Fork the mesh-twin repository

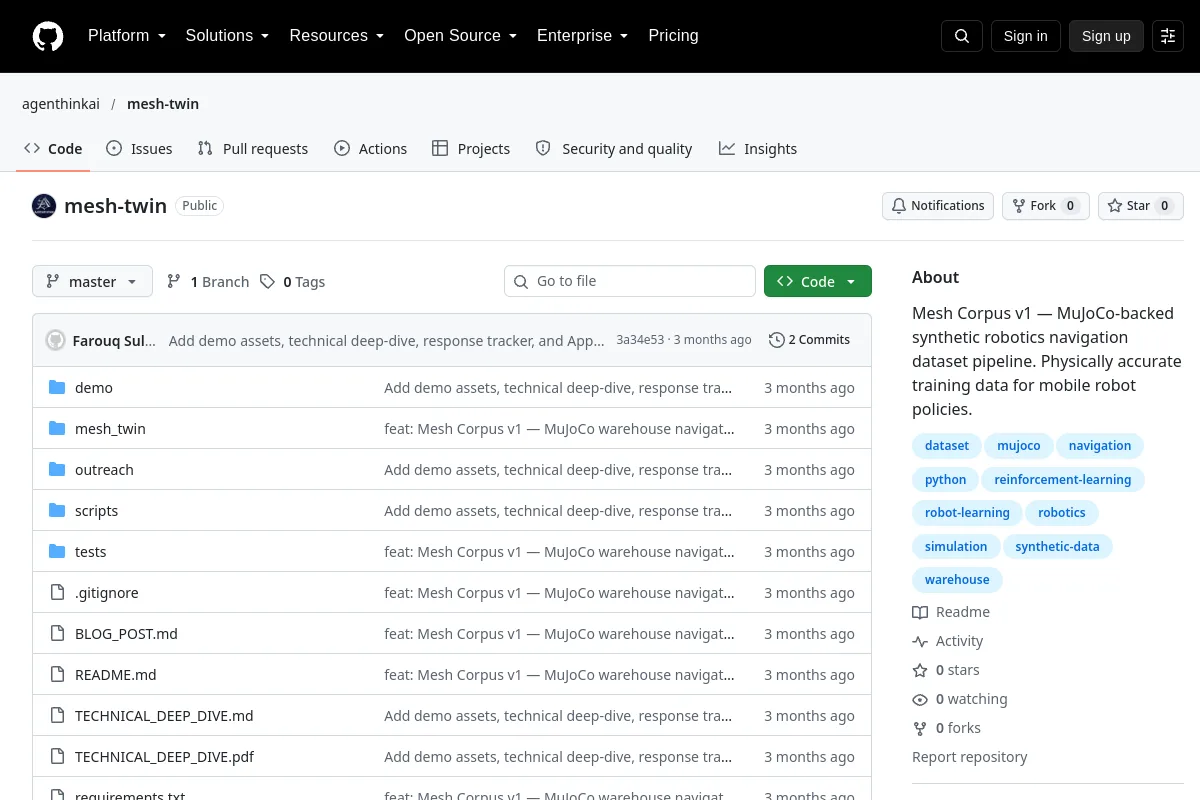pyautogui.click(x=1046, y=206)
